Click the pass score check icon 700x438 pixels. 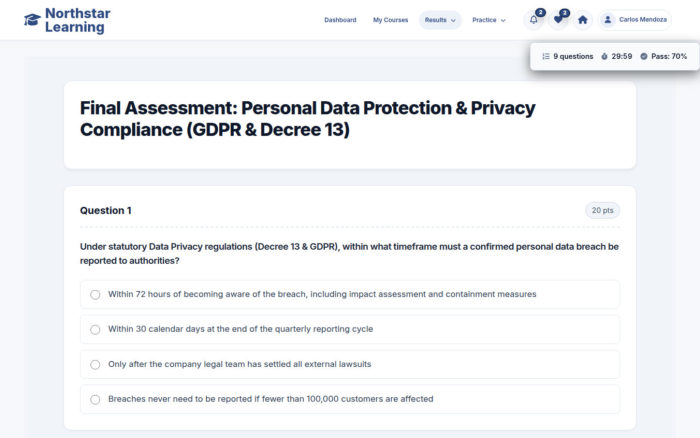pyautogui.click(x=644, y=56)
